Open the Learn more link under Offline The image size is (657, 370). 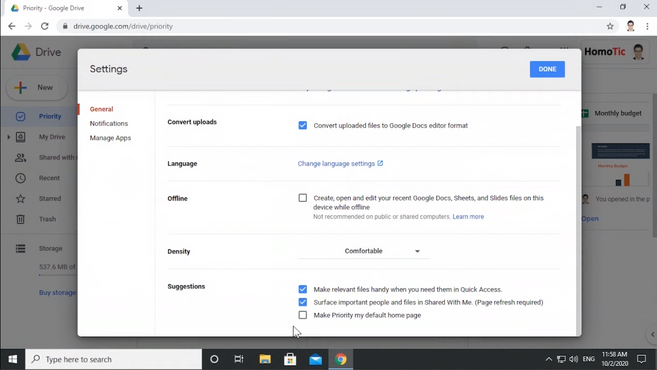(468, 217)
